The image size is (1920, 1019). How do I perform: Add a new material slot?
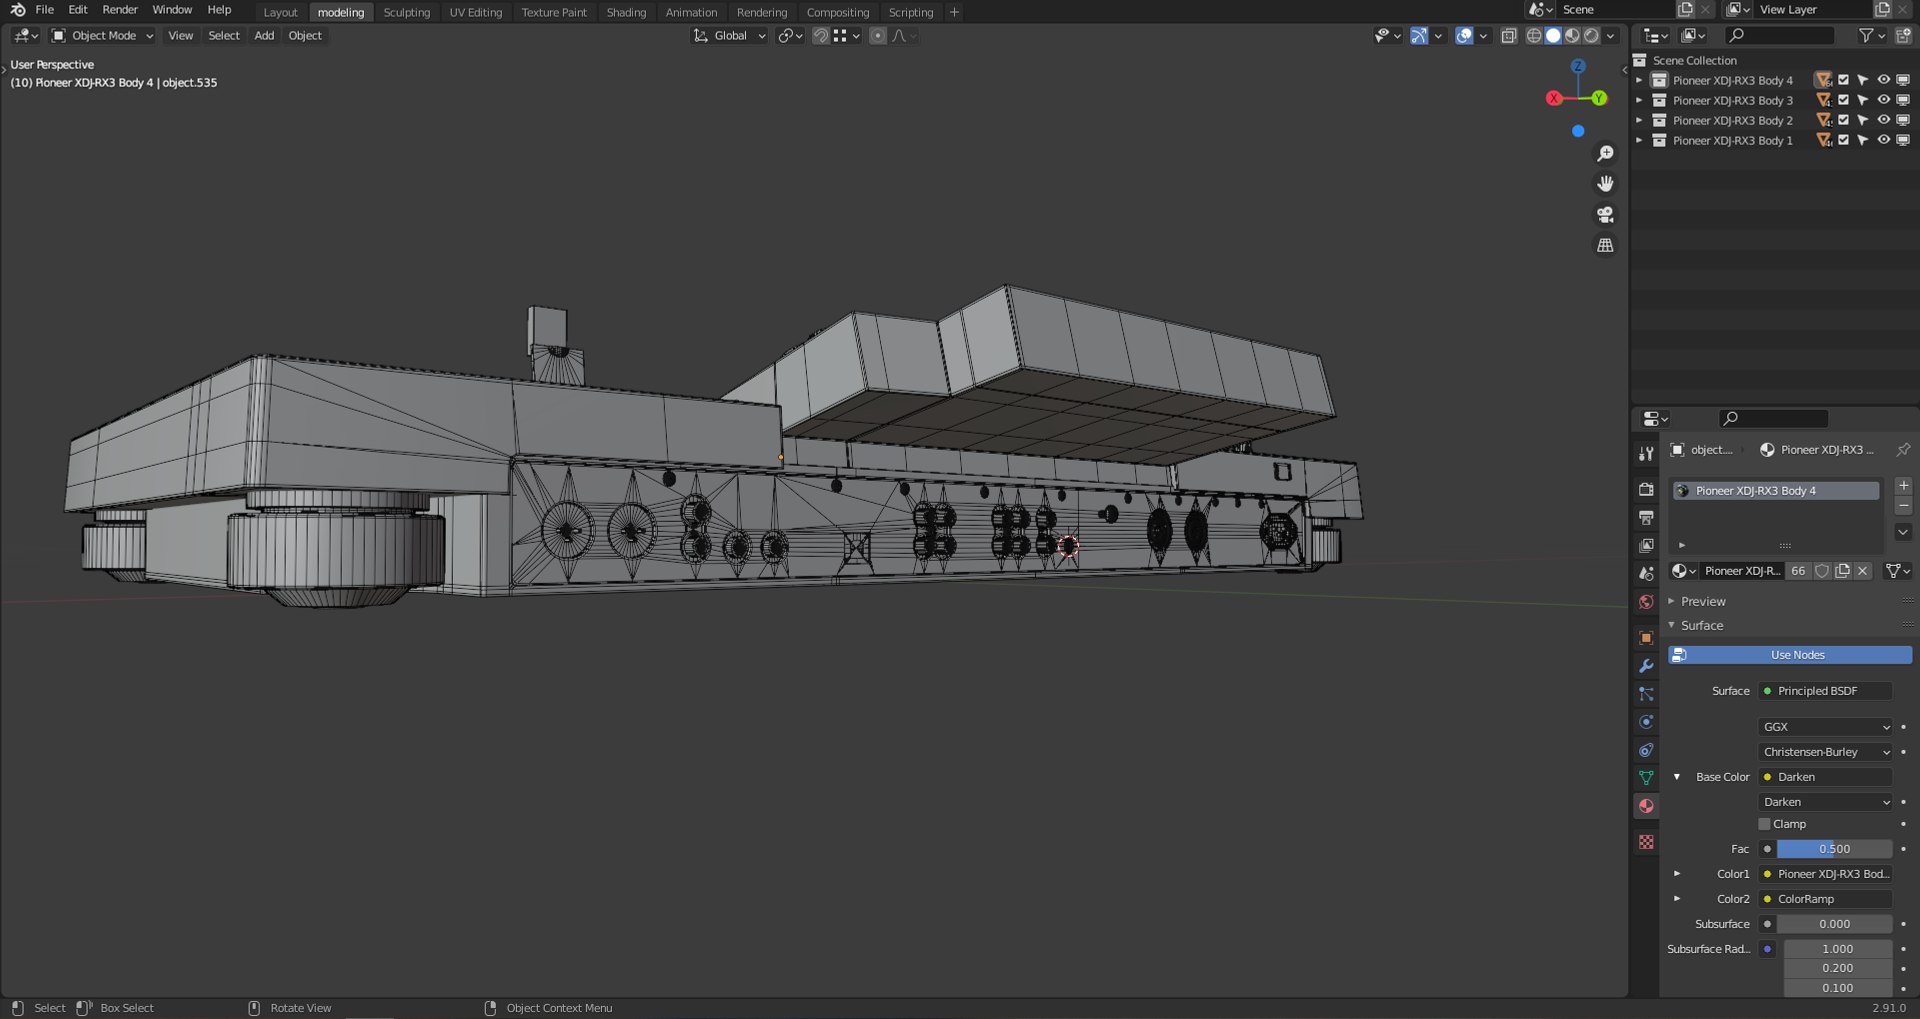click(1903, 486)
